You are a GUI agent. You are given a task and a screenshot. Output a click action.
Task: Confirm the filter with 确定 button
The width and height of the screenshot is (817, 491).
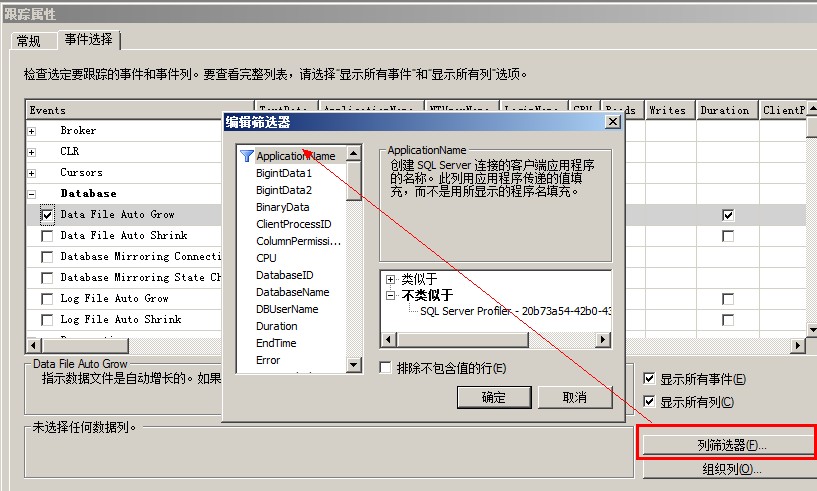pyautogui.click(x=494, y=397)
